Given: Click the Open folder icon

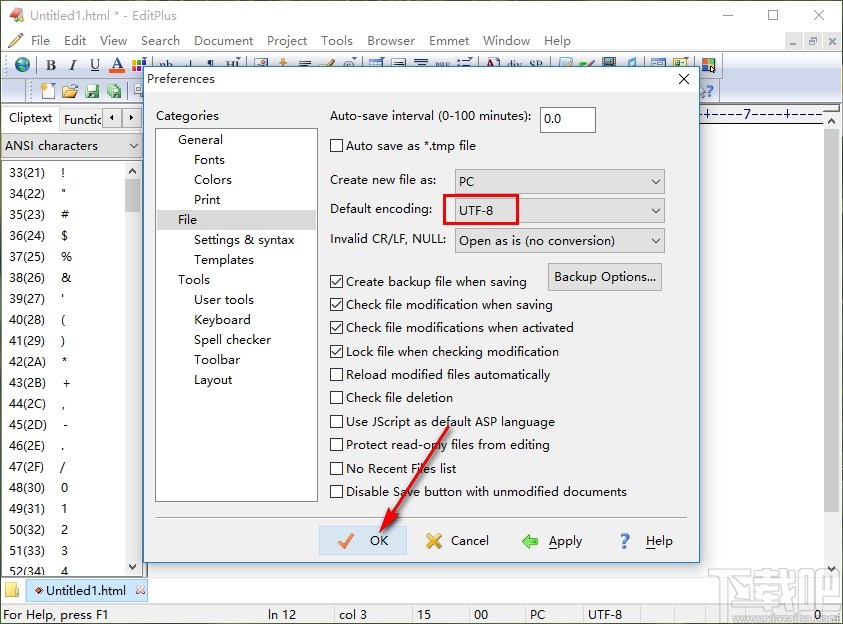Looking at the screenshot, I should [70, 91].
